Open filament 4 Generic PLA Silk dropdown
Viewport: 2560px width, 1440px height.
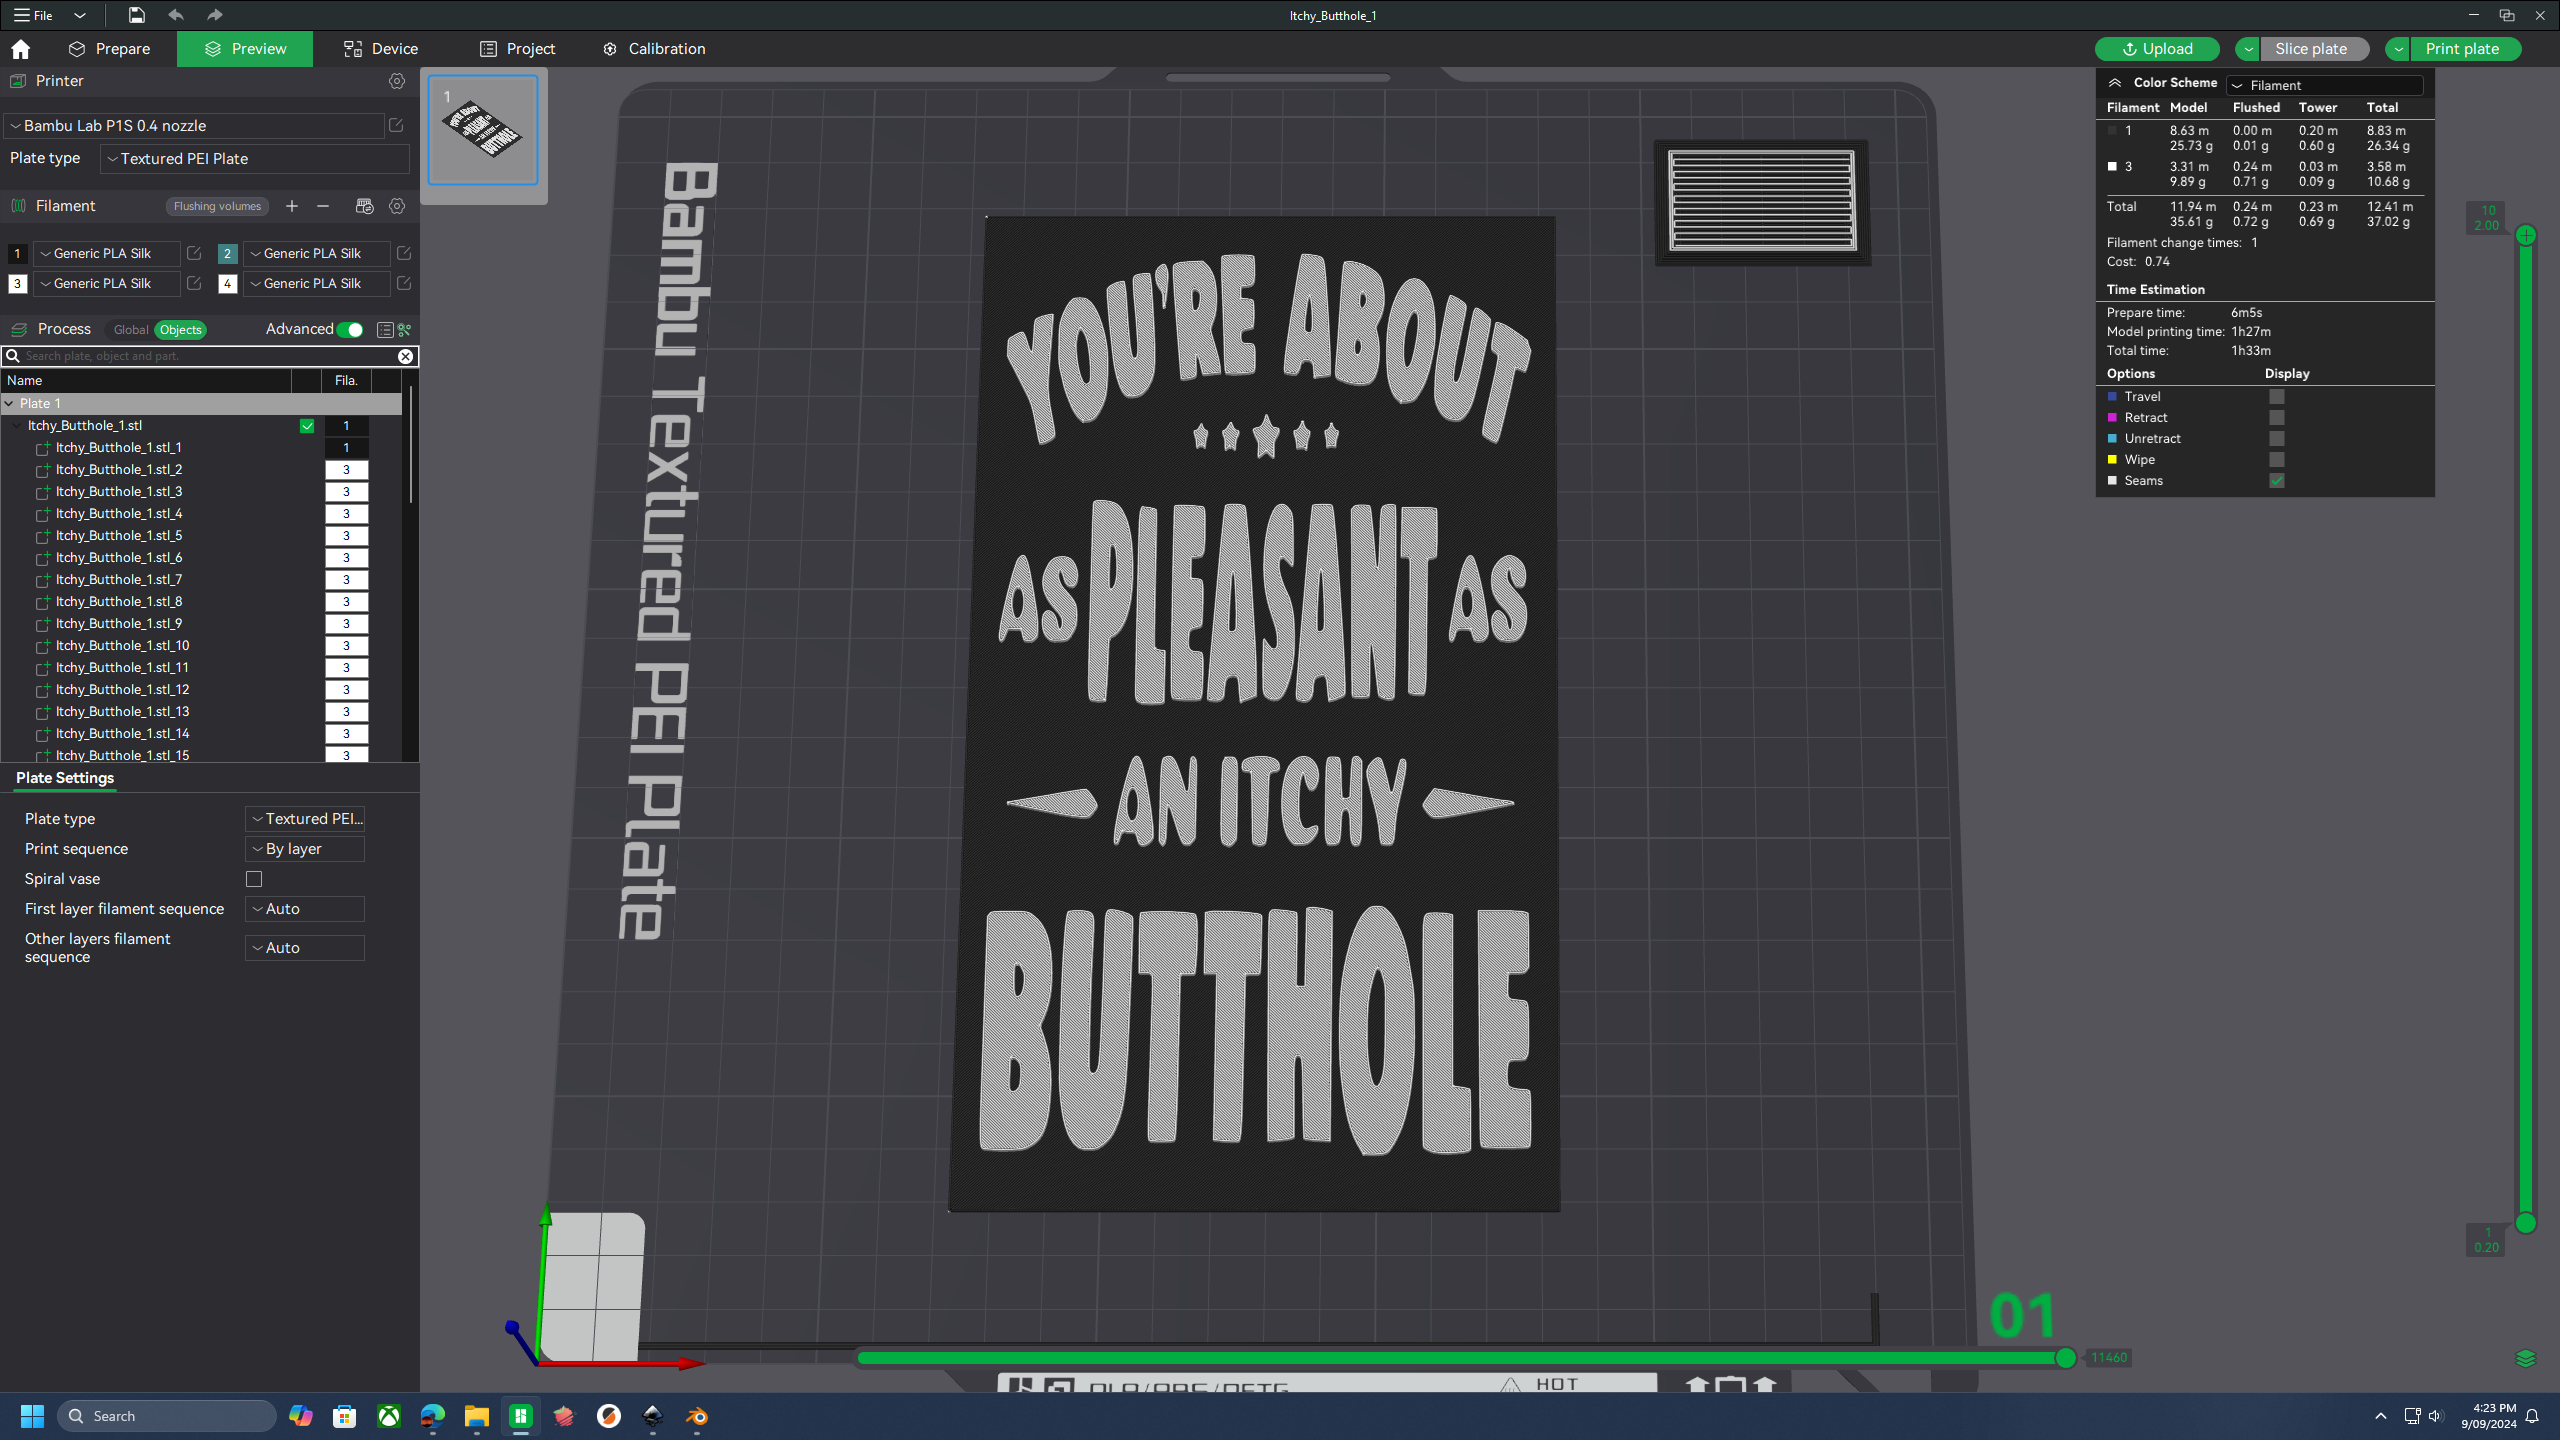[317, 283]
